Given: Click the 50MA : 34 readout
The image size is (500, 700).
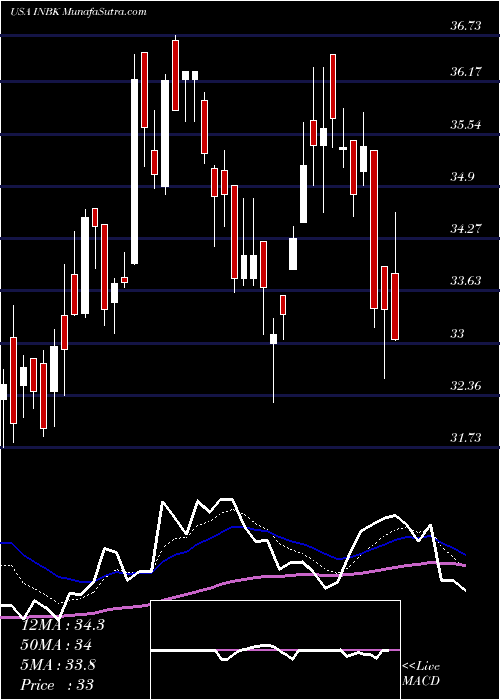Looking at the screenshot, I should [57, 645].
